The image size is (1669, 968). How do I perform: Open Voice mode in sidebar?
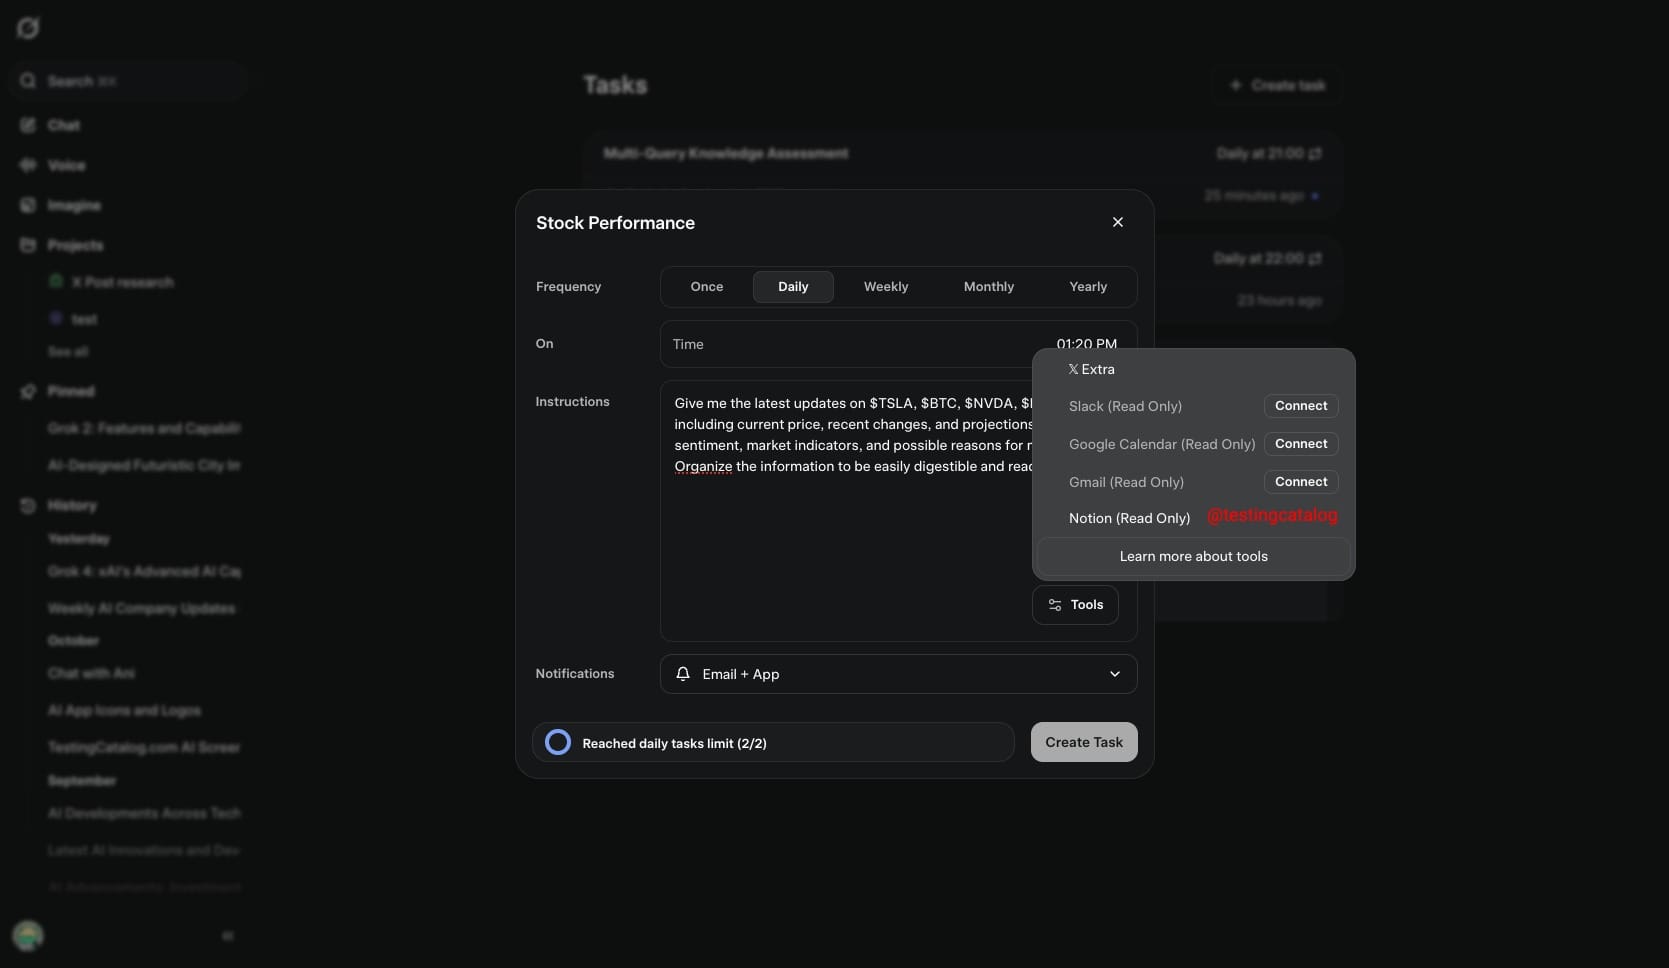[x=66, y=165]
